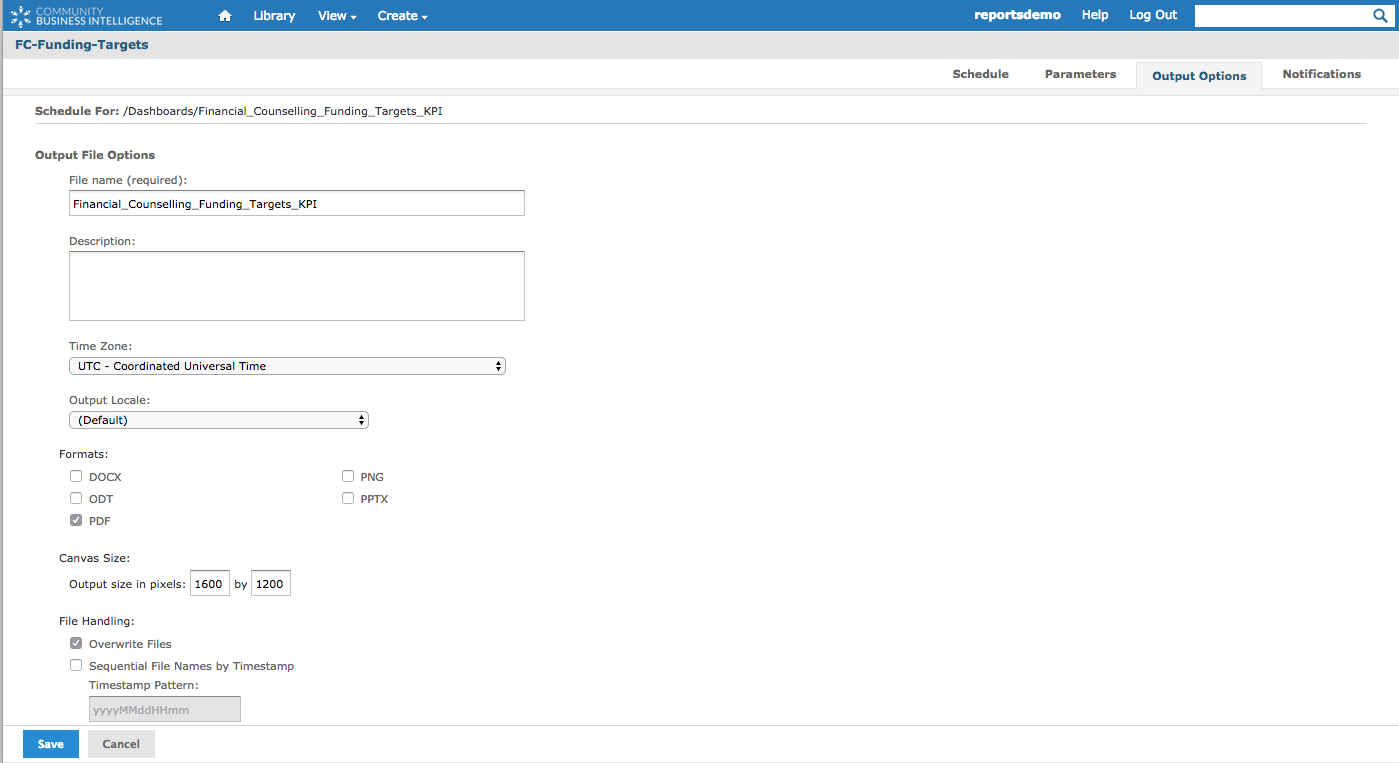Image resolution: width=1399 pixels, height=763 pixels.
Task: Open the Community Business Intelligence logo
Action: 85,15
